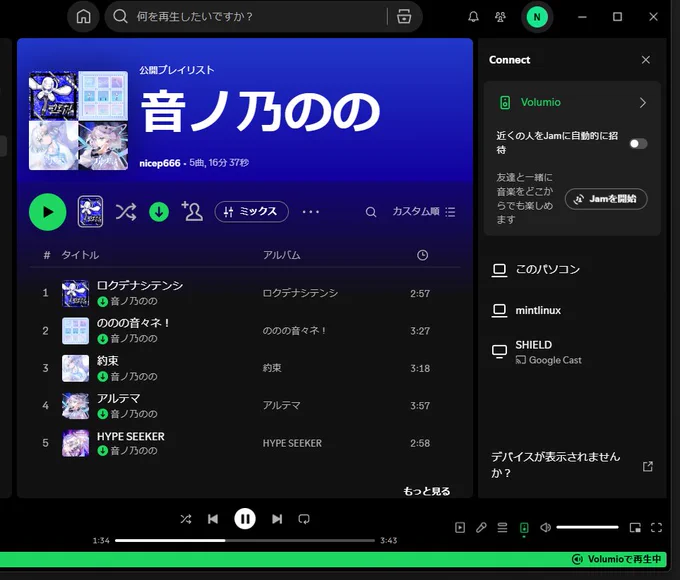Click the duration clock column icon
Viewport: 680px width, 580px height.
point(422,255)
